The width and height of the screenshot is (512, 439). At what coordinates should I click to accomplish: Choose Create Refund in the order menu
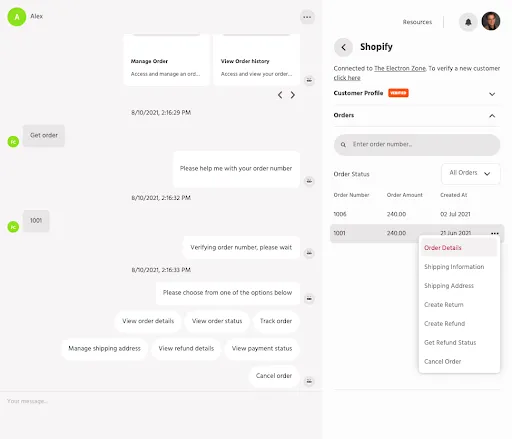[444, 323]
